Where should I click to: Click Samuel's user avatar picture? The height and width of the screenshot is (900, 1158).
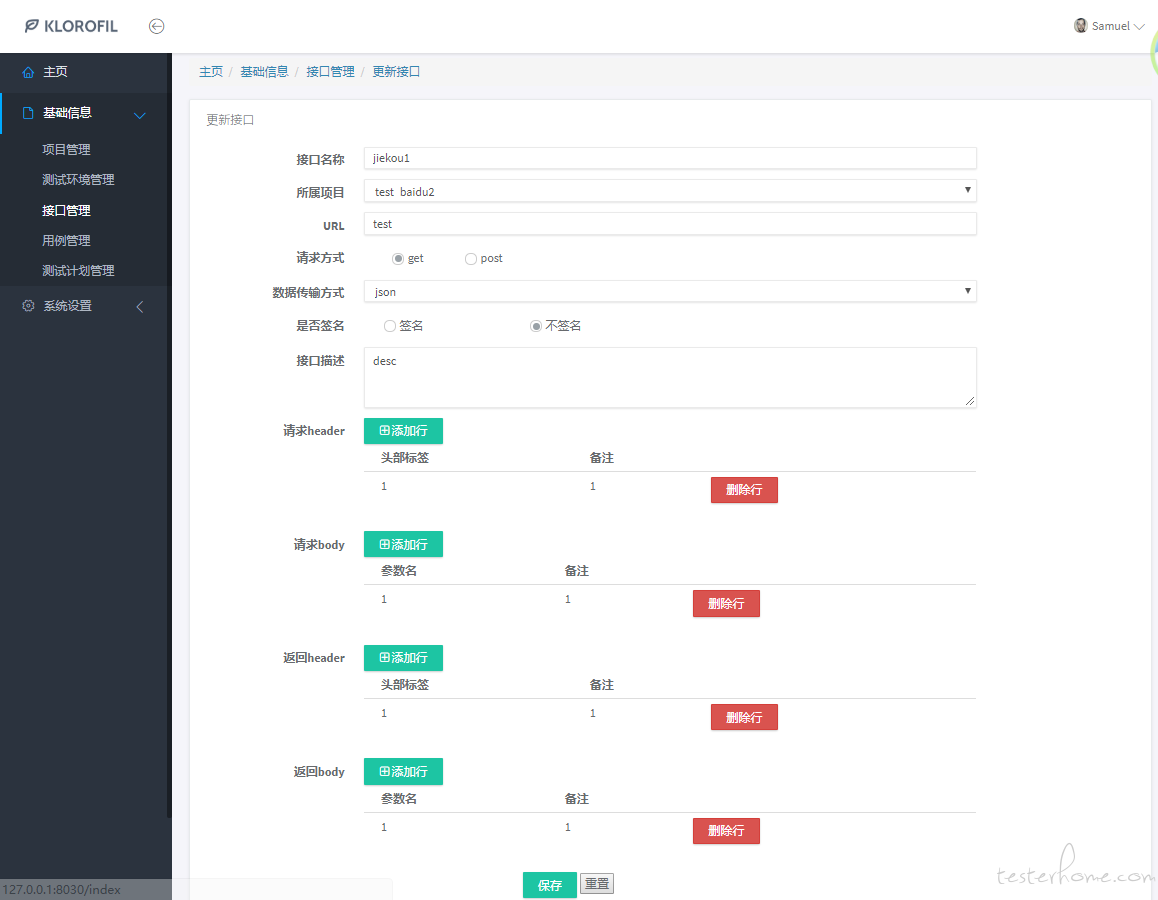(1080, 26)
